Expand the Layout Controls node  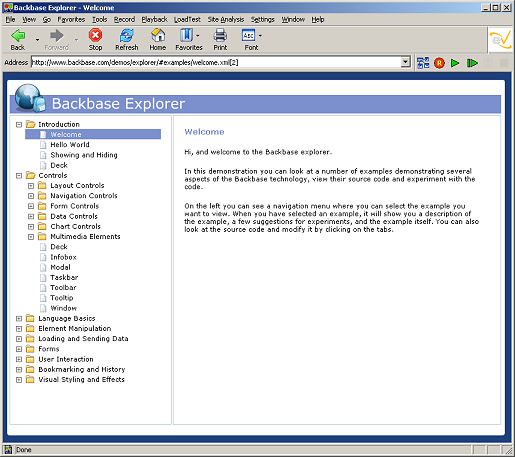[x=31, y=186]
